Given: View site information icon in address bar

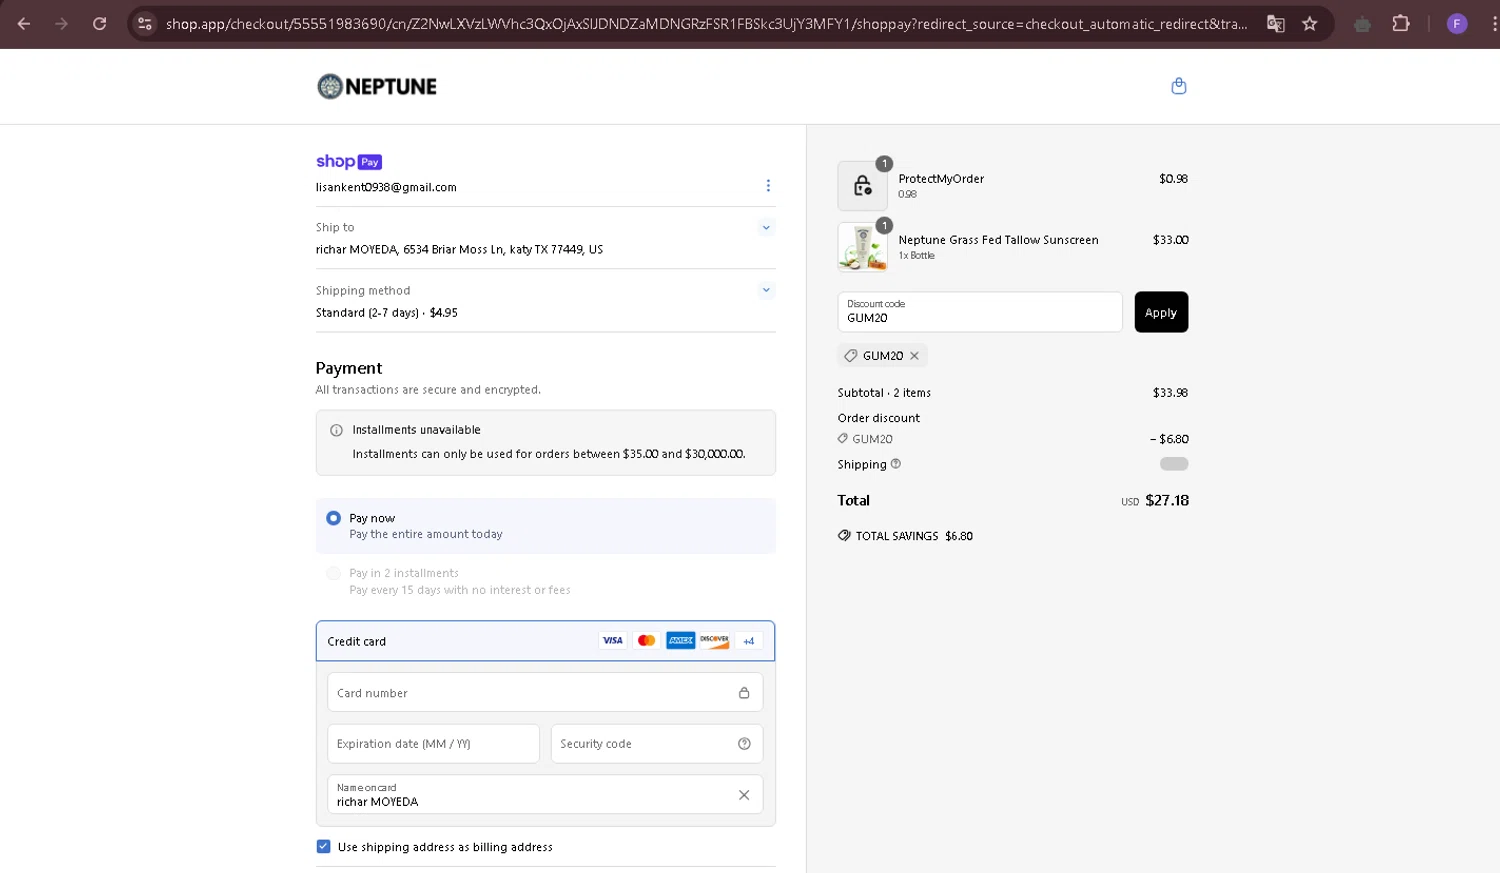Looking at the screenshot, I should pos(145,24).
